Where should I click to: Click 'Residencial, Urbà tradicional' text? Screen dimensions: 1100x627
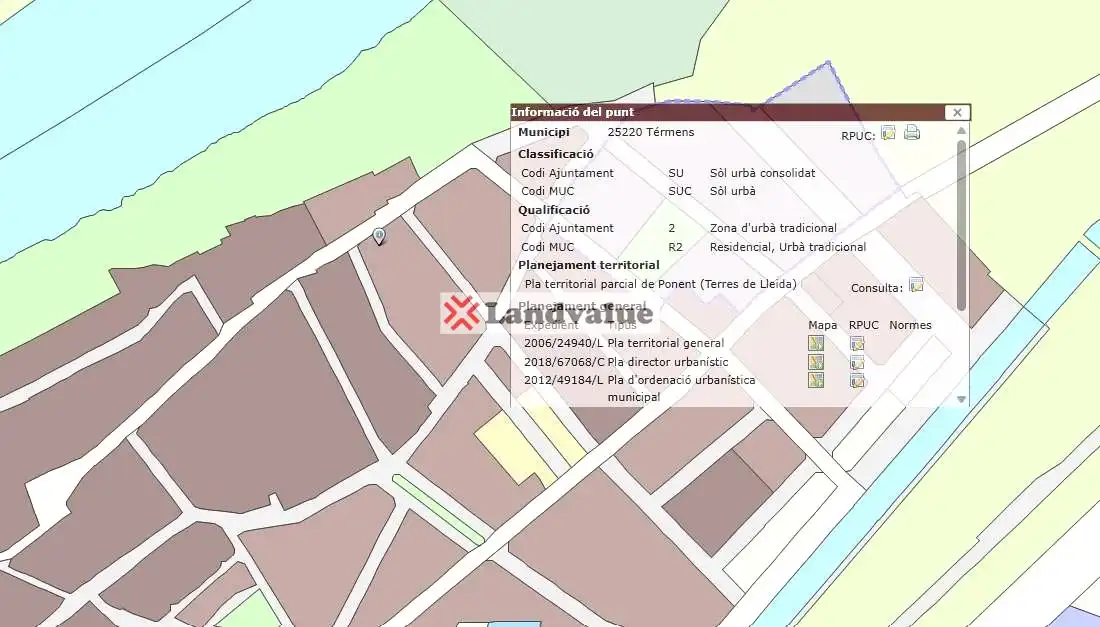(788, 247)
